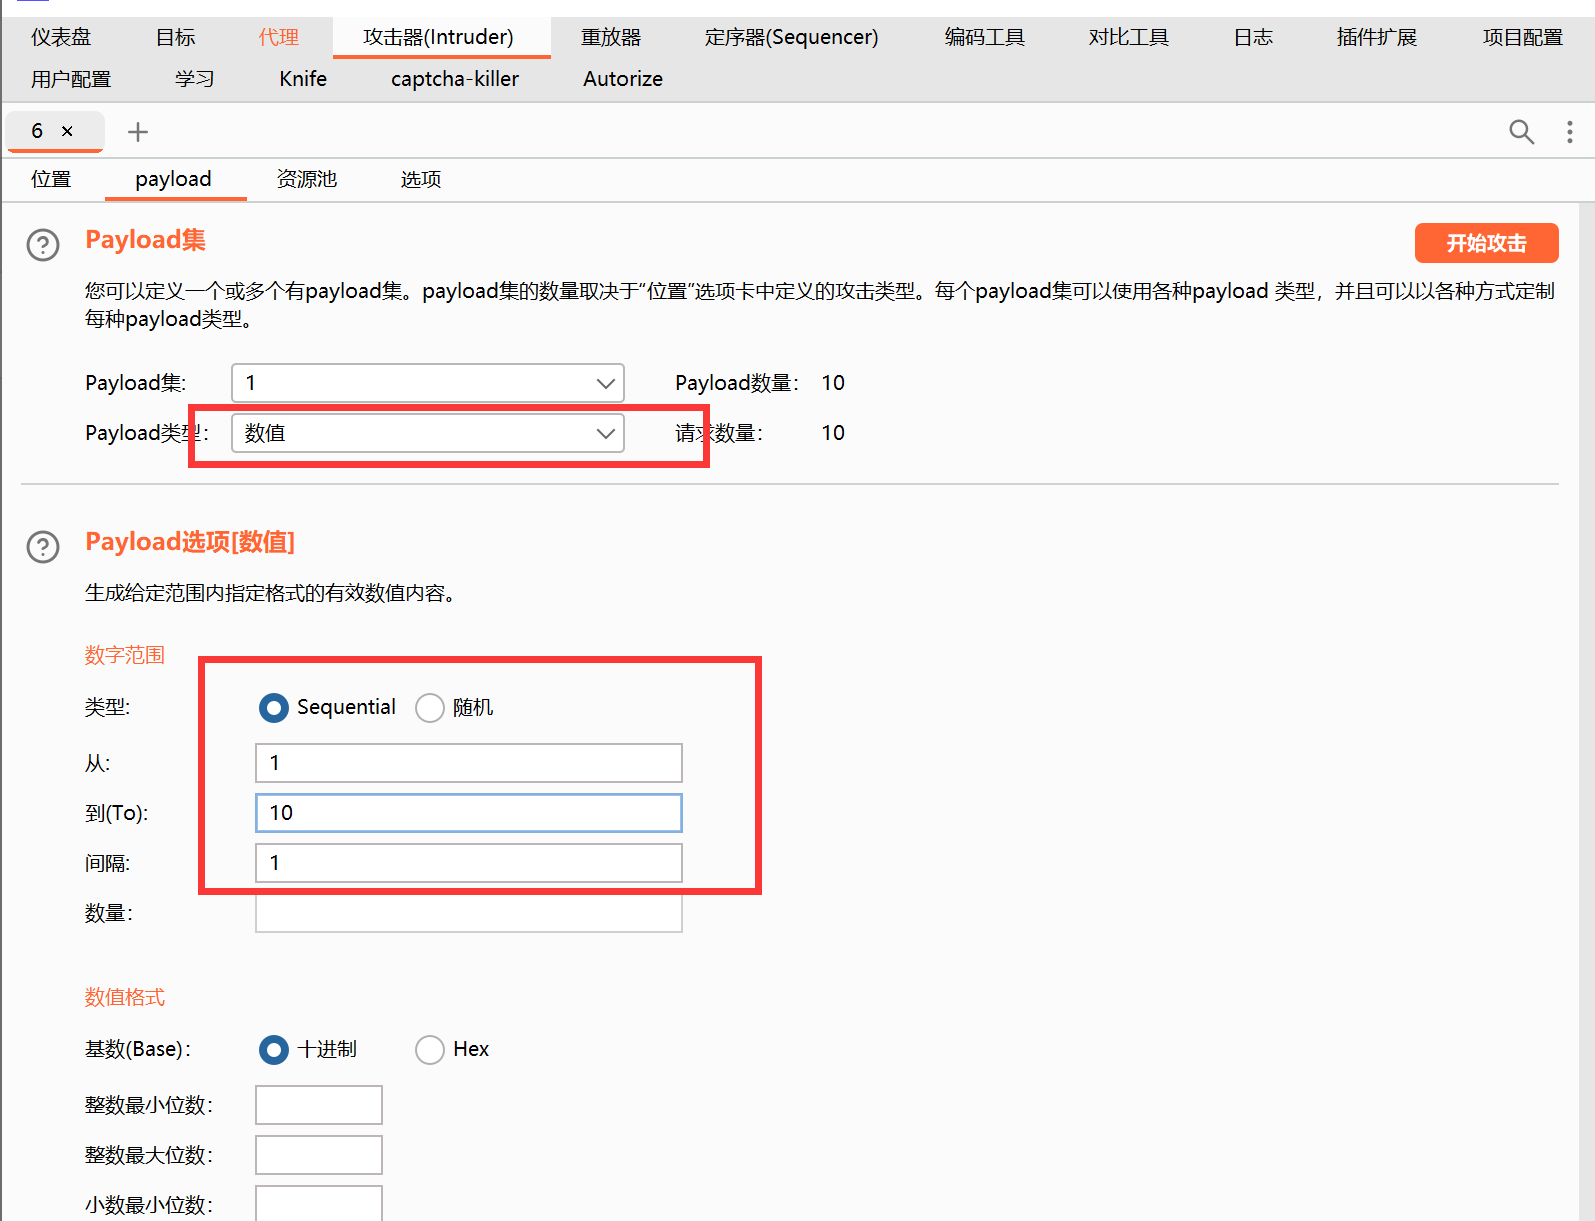Click the 数值格式 section heading

pos(125,997)
